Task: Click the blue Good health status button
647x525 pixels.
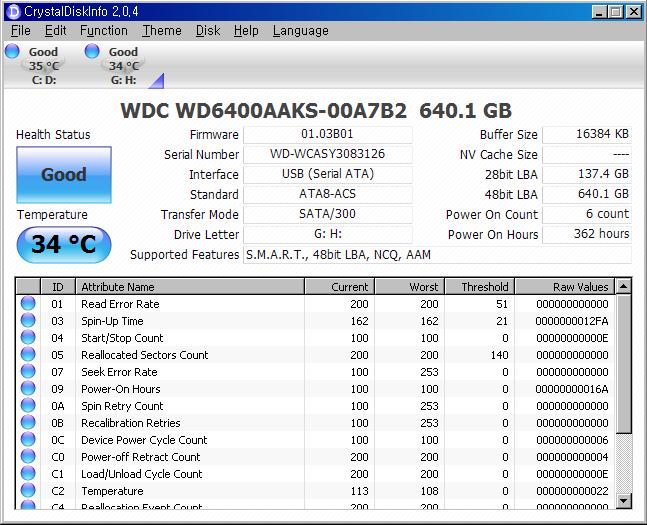Action: click(x=64, y=175)
